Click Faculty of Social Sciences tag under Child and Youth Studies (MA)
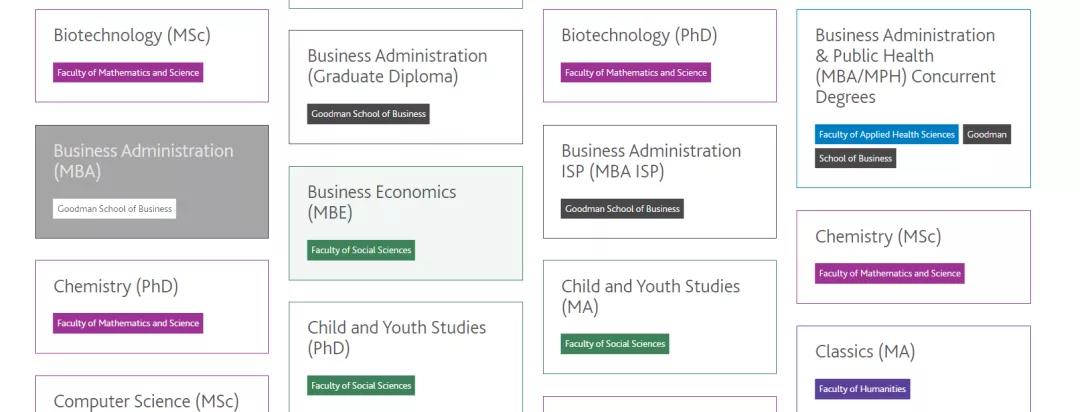1080x412 pixels. [614, 344]
